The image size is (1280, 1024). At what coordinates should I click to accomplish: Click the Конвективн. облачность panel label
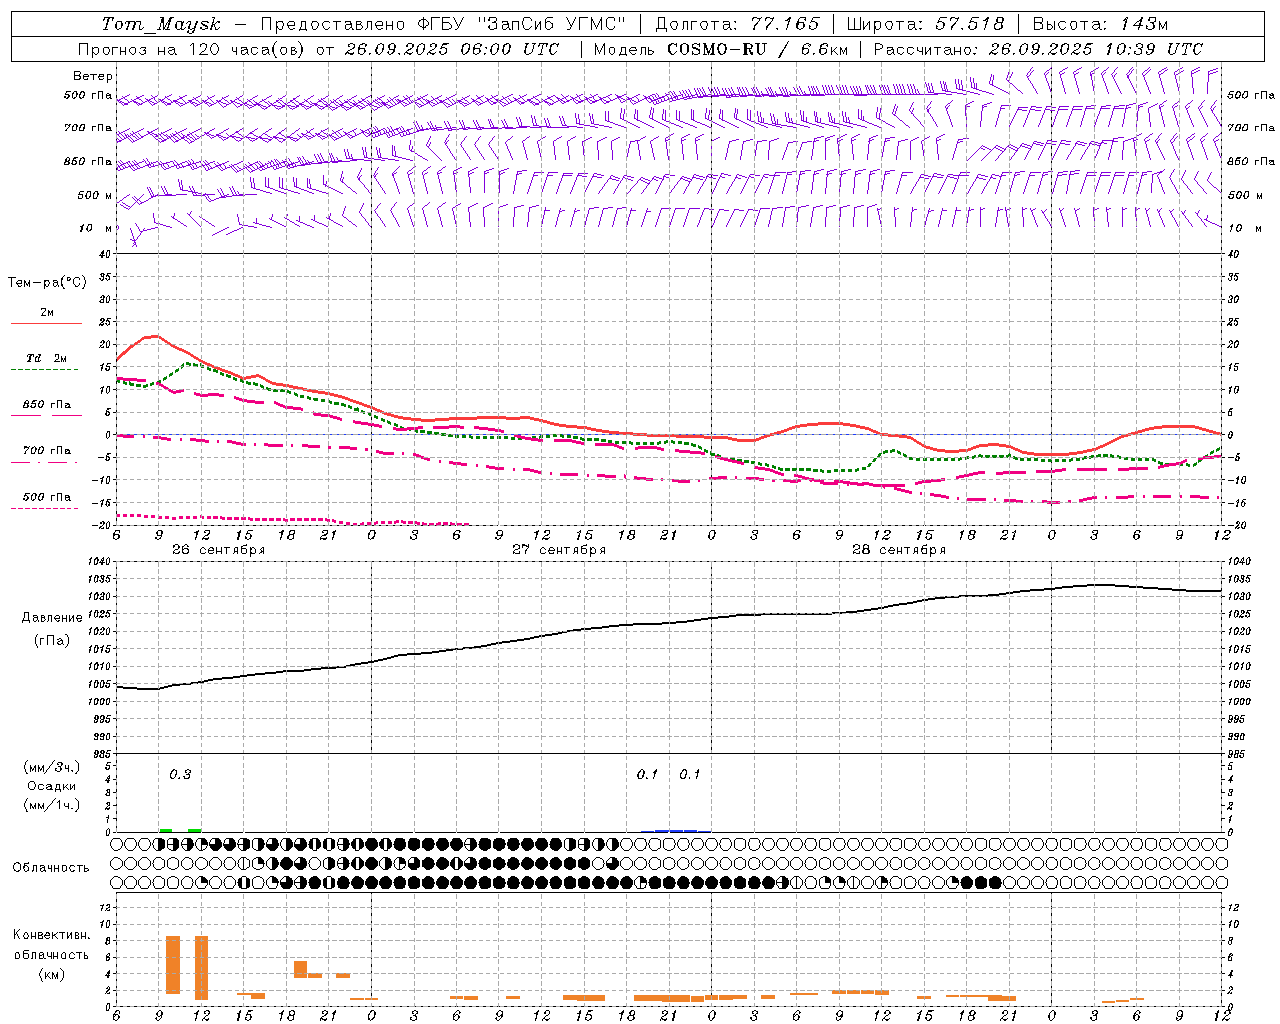point(51,954)
